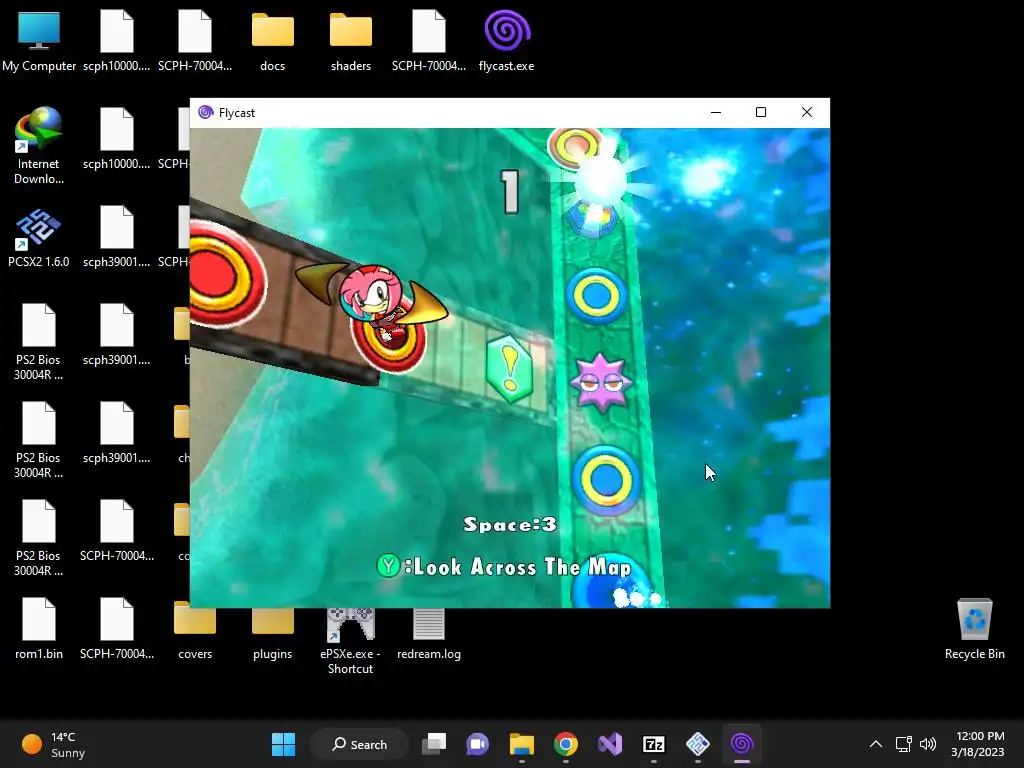Select the SCPH-70004 file beside rom1.bin

point(116,628)
